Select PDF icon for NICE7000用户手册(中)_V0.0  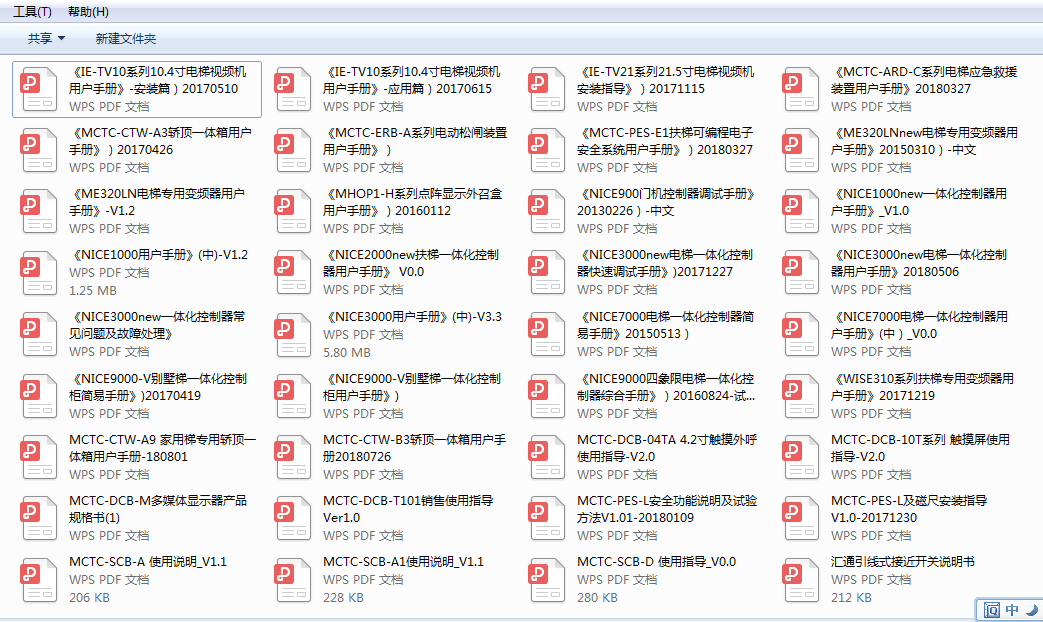coord(801,335)
